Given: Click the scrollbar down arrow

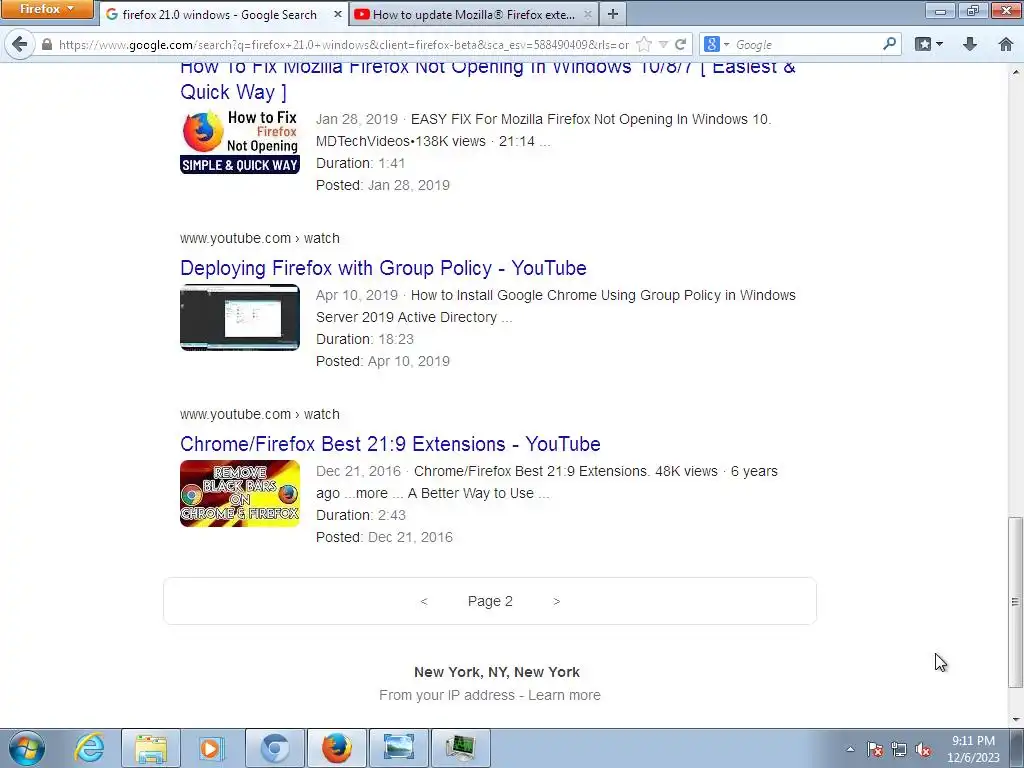Looking at the screenshot, I should (1015, 720).
